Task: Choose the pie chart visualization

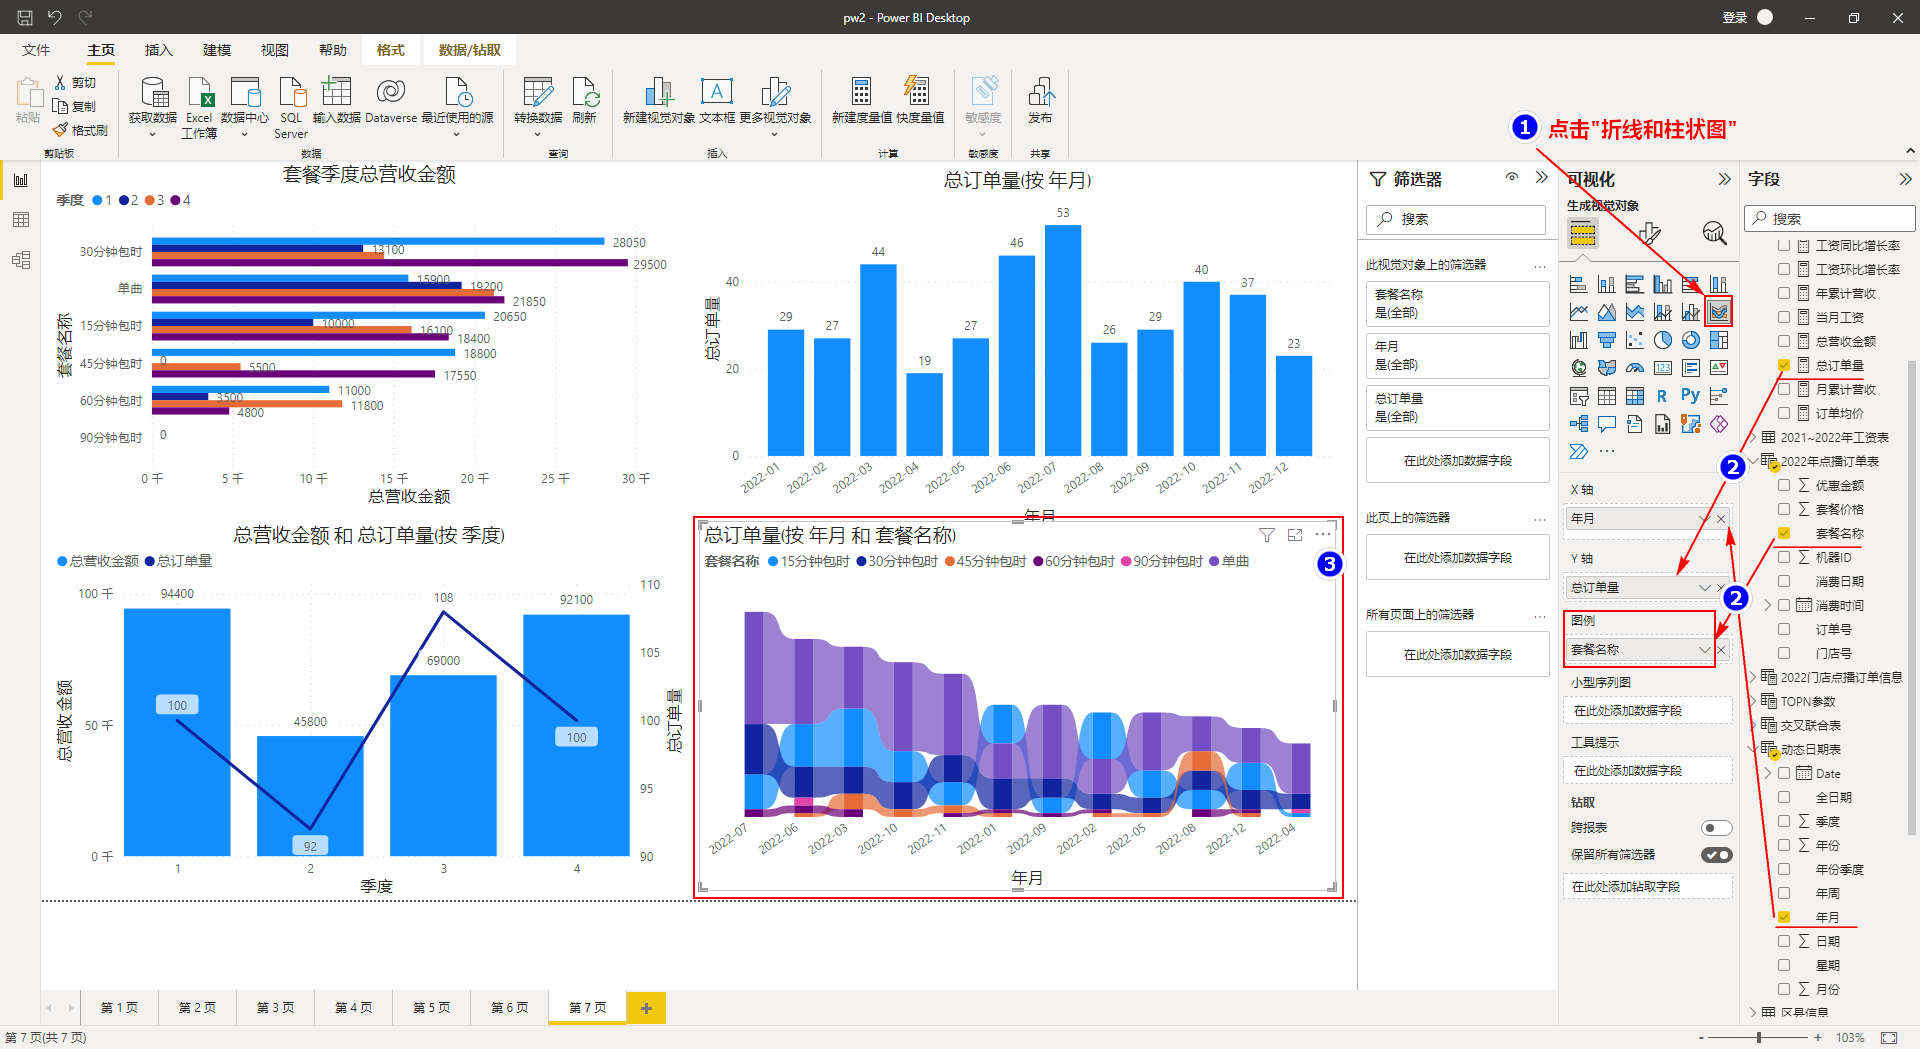Action: [x=1662, y=341]
